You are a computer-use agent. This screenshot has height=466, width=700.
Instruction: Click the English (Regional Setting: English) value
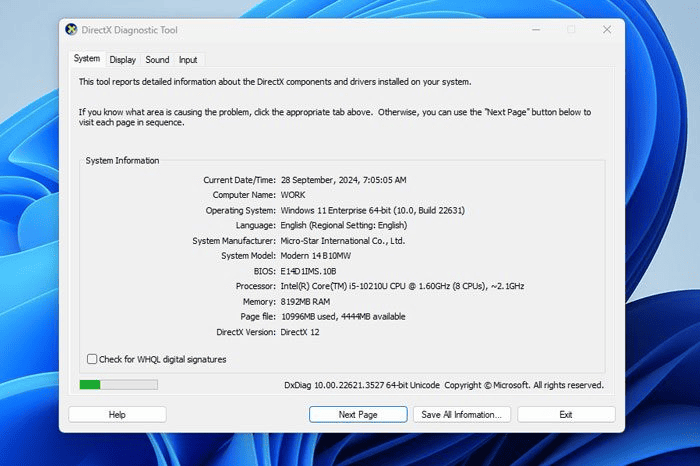tap(344, 225)
